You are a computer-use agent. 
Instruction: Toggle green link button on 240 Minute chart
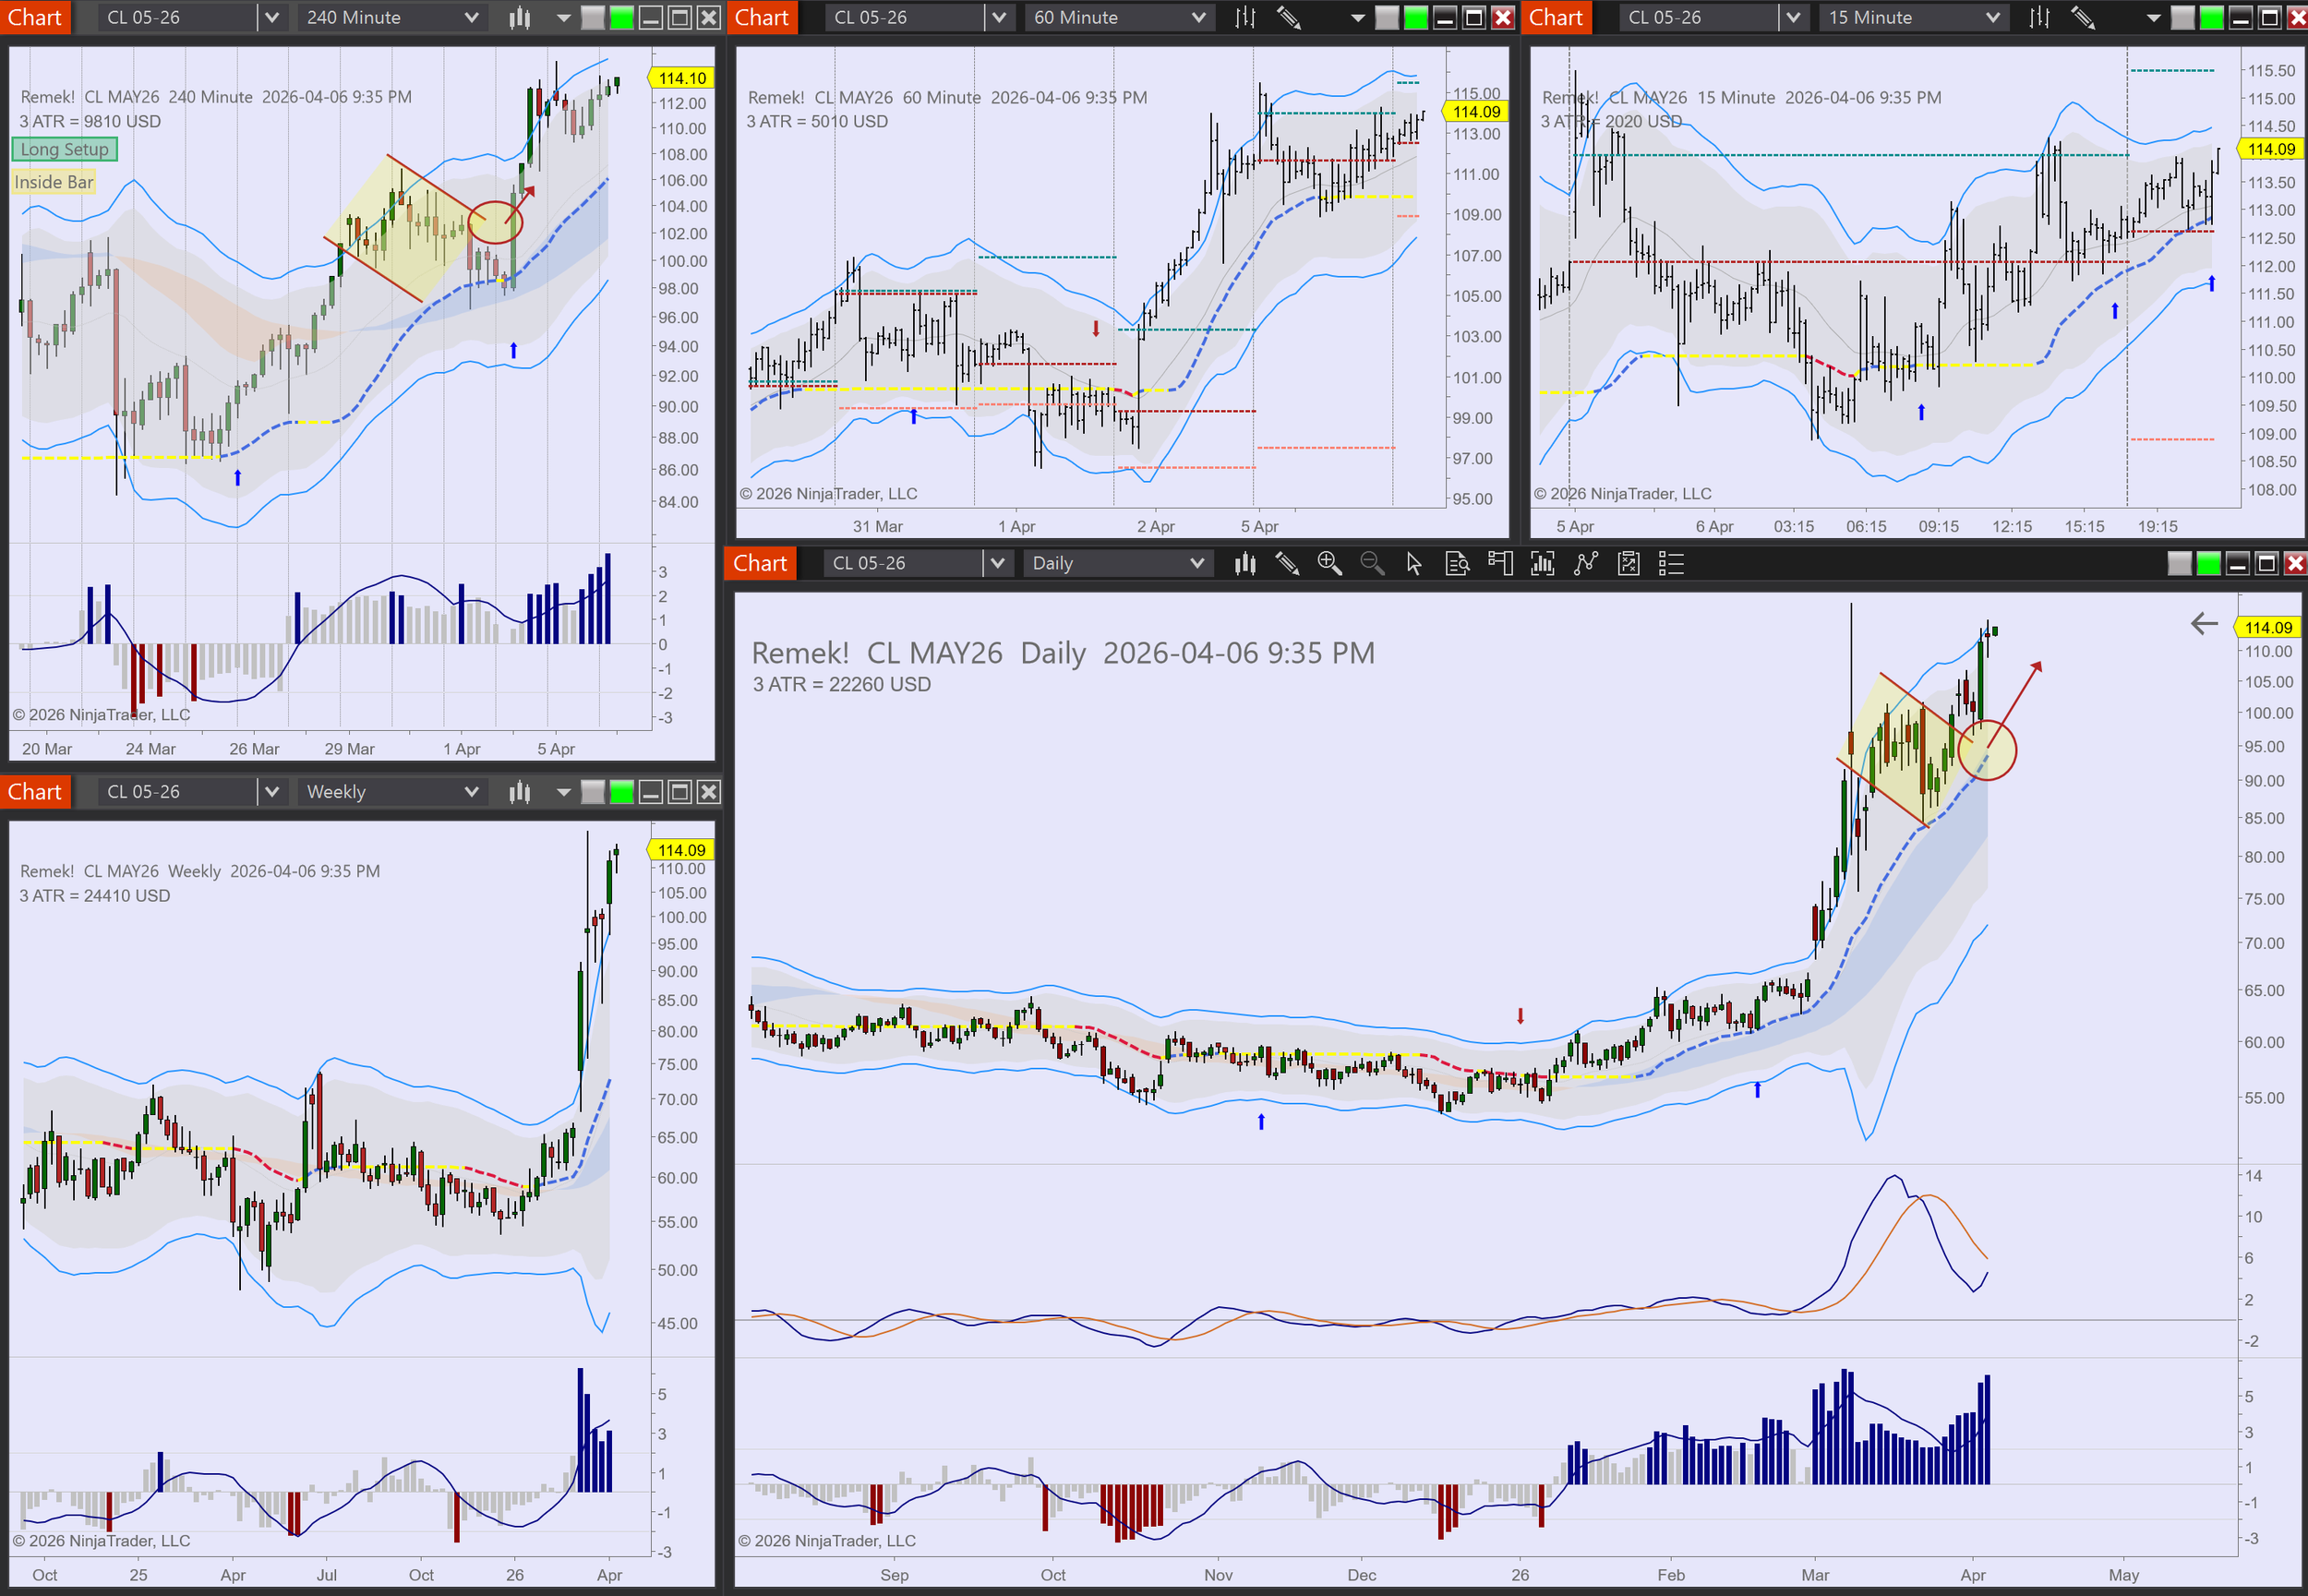pos(622,17)
